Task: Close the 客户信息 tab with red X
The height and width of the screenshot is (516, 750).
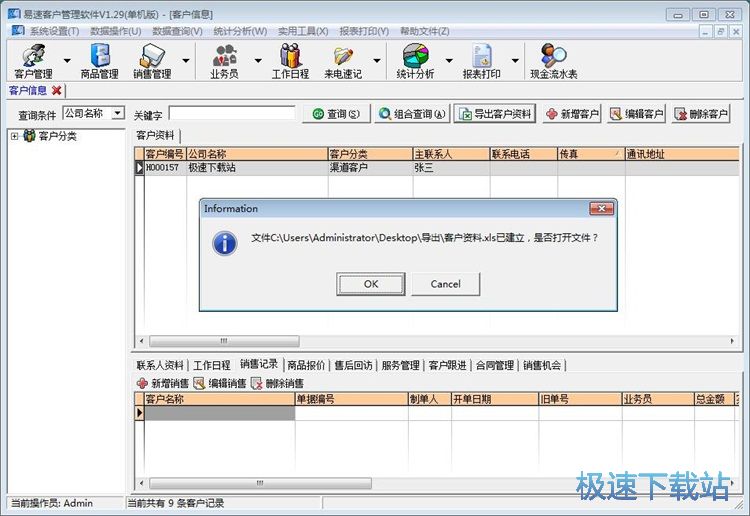Action: [x=57, y=90]
